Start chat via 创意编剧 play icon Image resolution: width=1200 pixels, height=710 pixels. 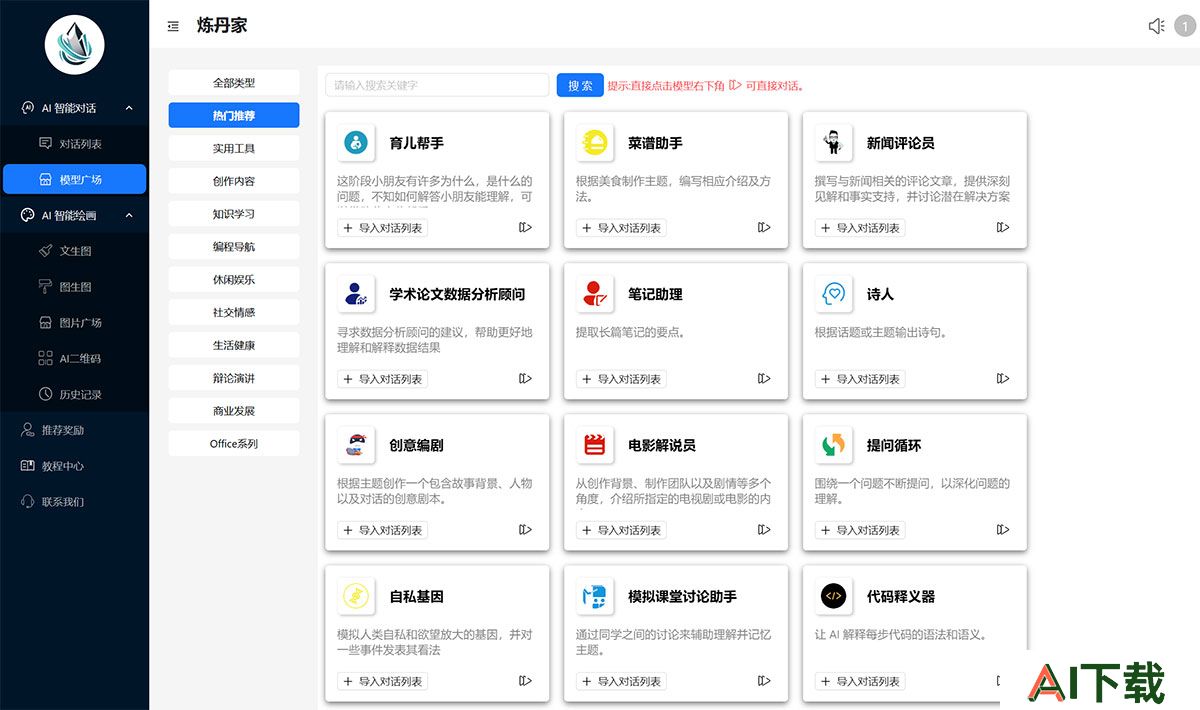point(525,530)
